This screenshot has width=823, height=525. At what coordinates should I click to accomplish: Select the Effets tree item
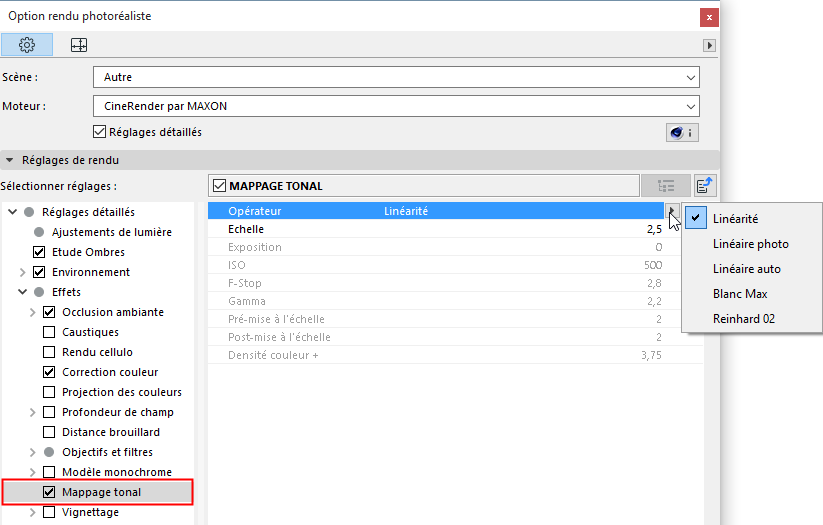66,292
